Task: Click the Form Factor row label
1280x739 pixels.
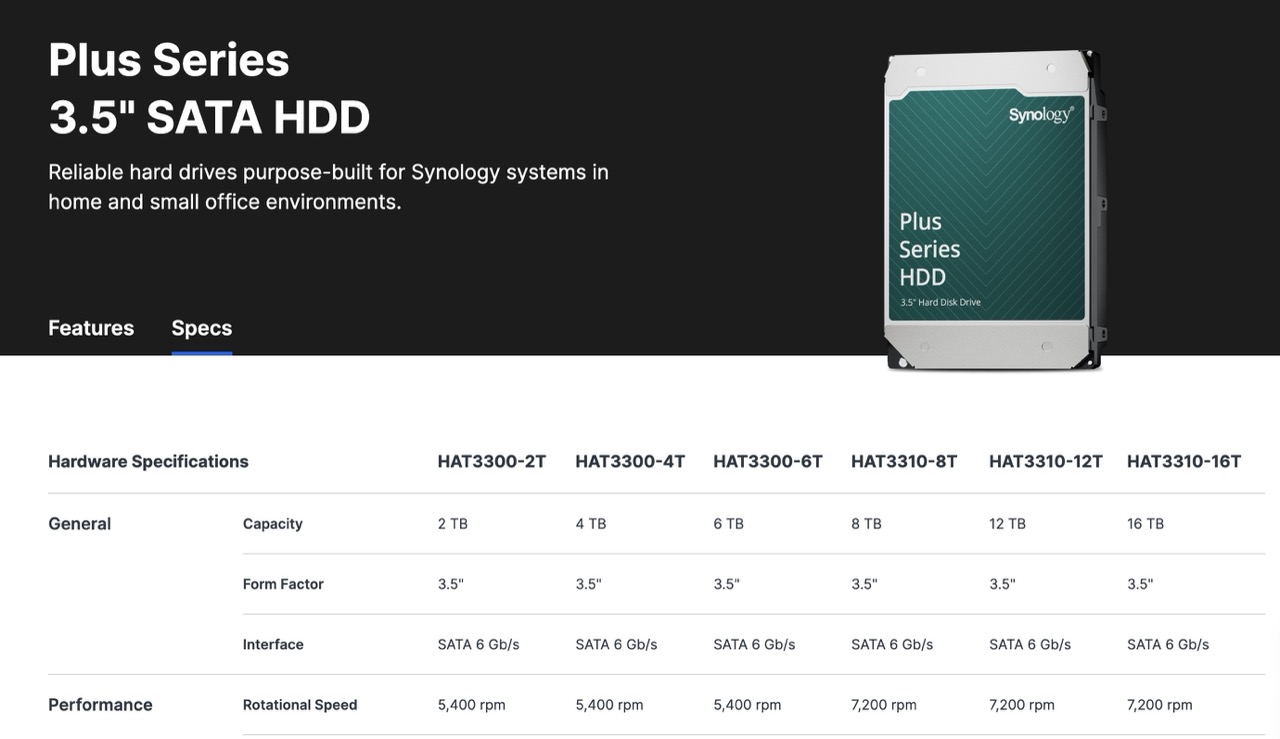Action: pos(283,584)
